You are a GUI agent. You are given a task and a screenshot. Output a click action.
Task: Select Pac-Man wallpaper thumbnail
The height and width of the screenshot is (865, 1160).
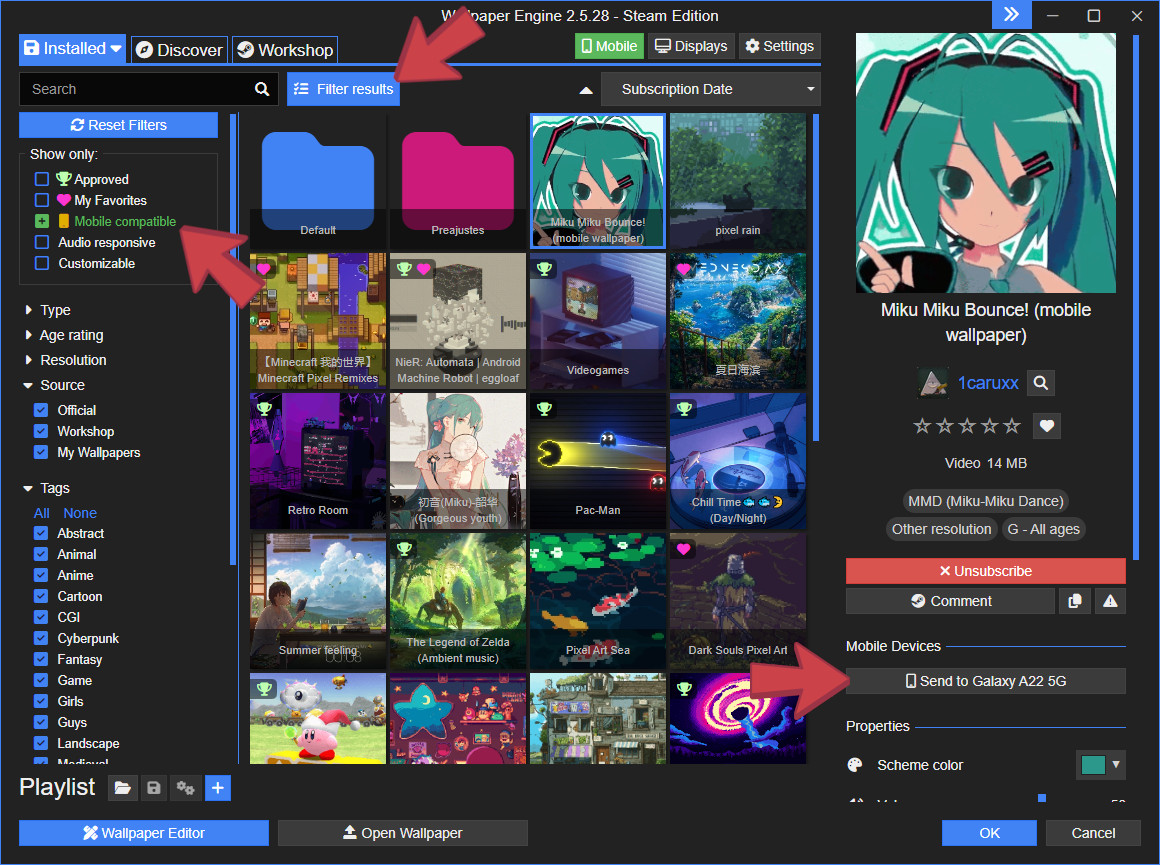click(598, 461)
